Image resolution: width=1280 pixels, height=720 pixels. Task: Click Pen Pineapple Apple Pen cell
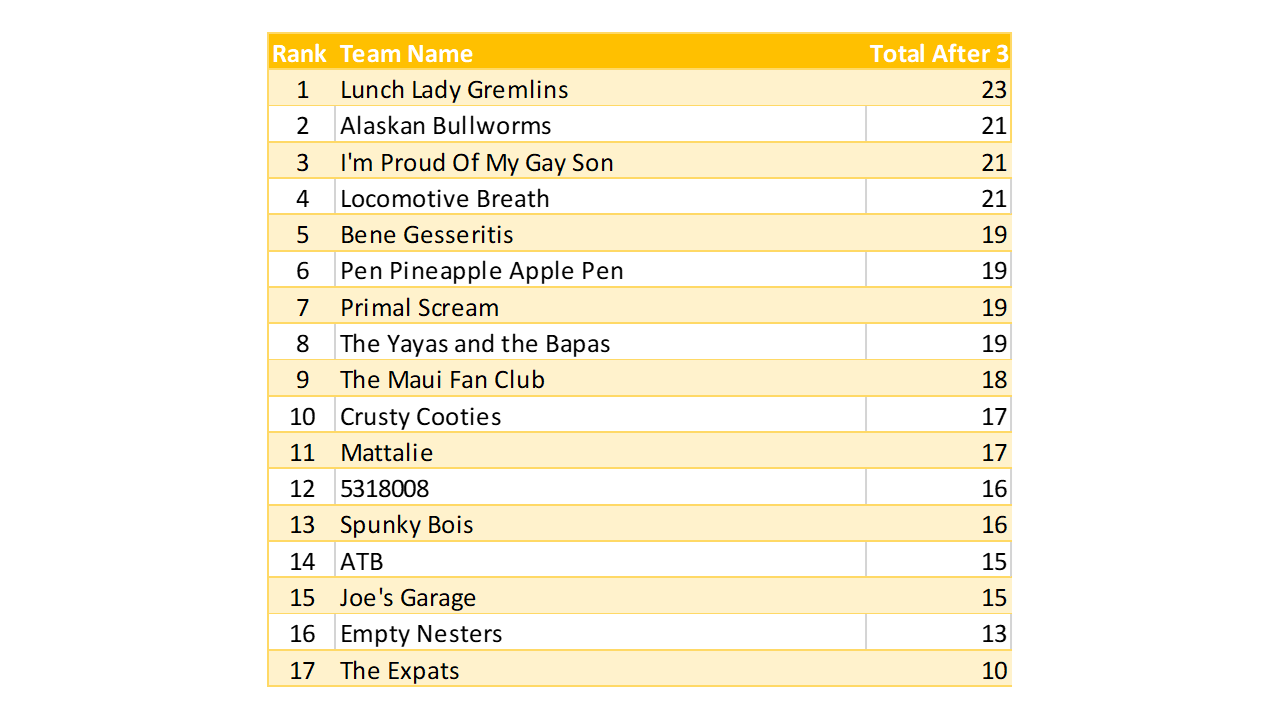coord(481,271)
